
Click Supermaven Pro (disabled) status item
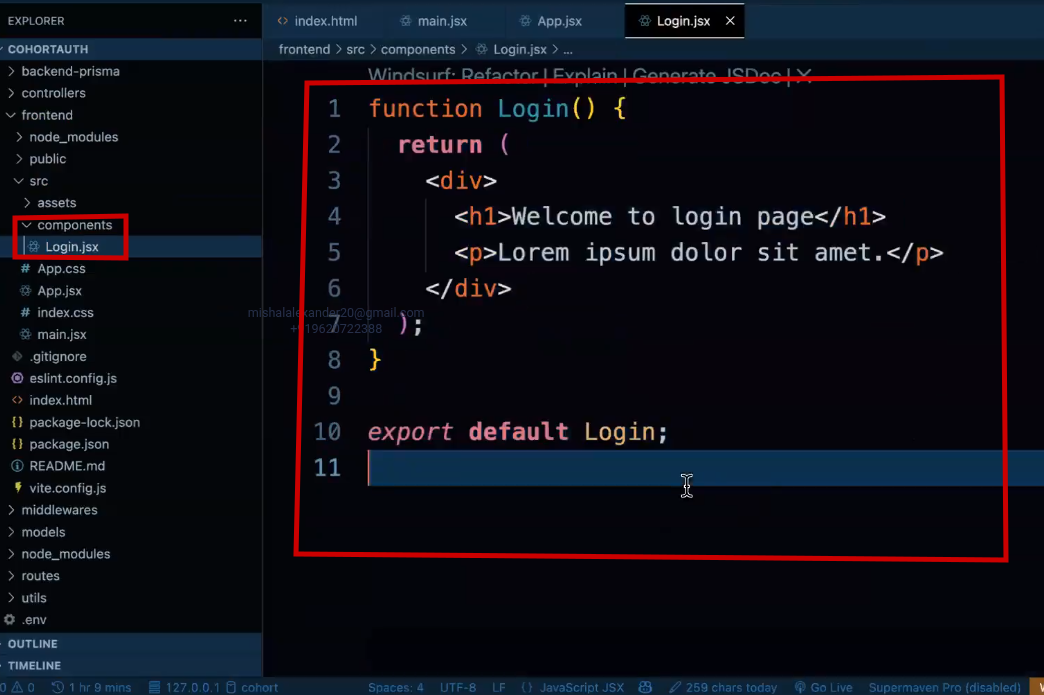[944, 688]
